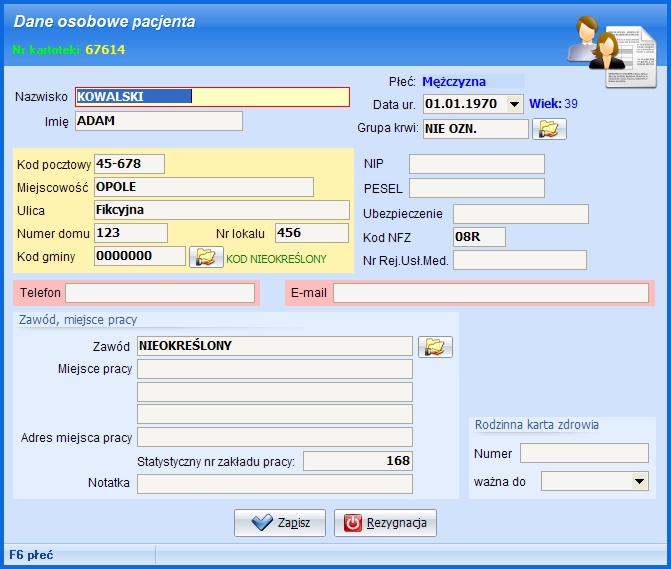
Task: Click the Rezygnacja cancel button
Action: pos(385,523)
